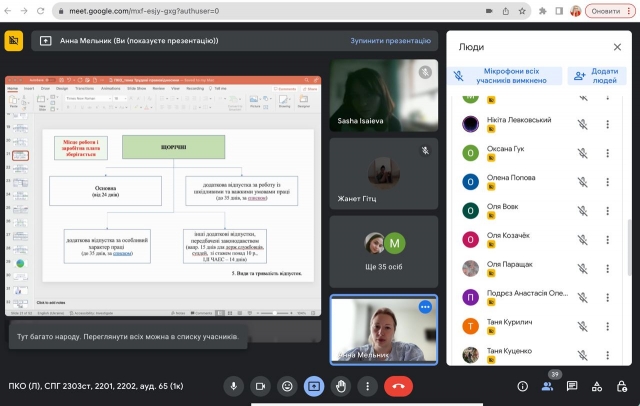640x406 pixels.
Task: Leave the call with red button
Action: (x=398, y=386)
